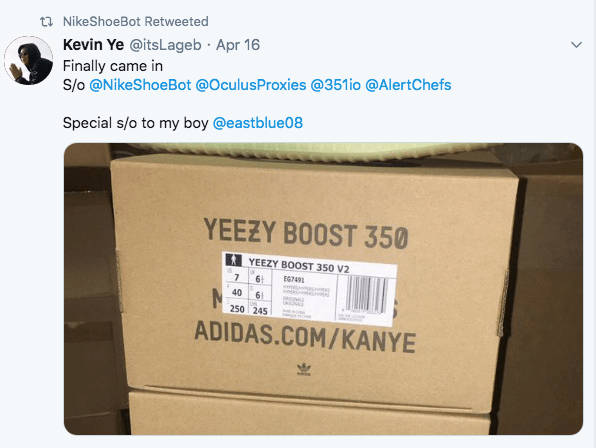
Task: Click the white Yeezy Boost 350 V2 size label
Action: (x=309, y=290)
